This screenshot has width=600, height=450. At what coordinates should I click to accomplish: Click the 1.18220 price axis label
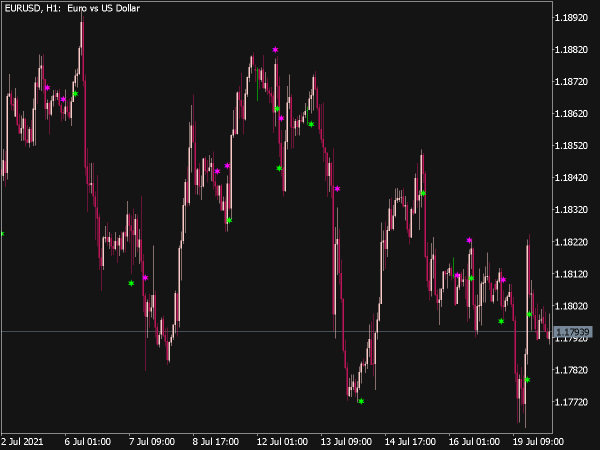coord(571,242)
